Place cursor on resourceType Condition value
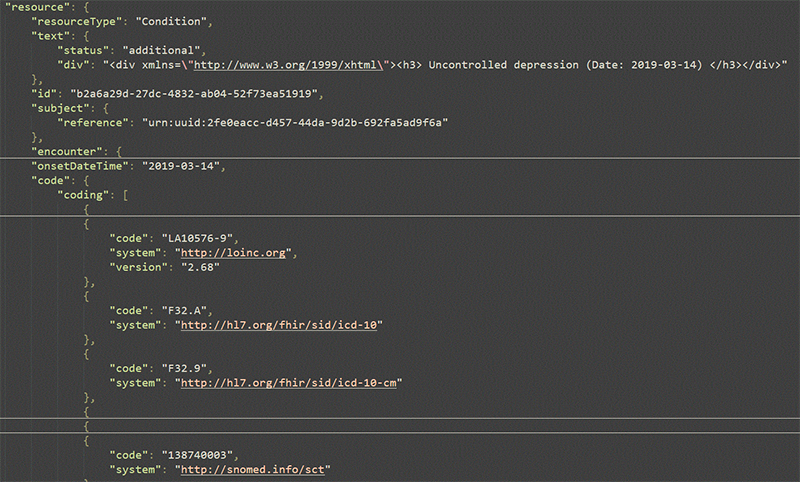The height and width of the screenshot is (482, 800). [171, 21]
